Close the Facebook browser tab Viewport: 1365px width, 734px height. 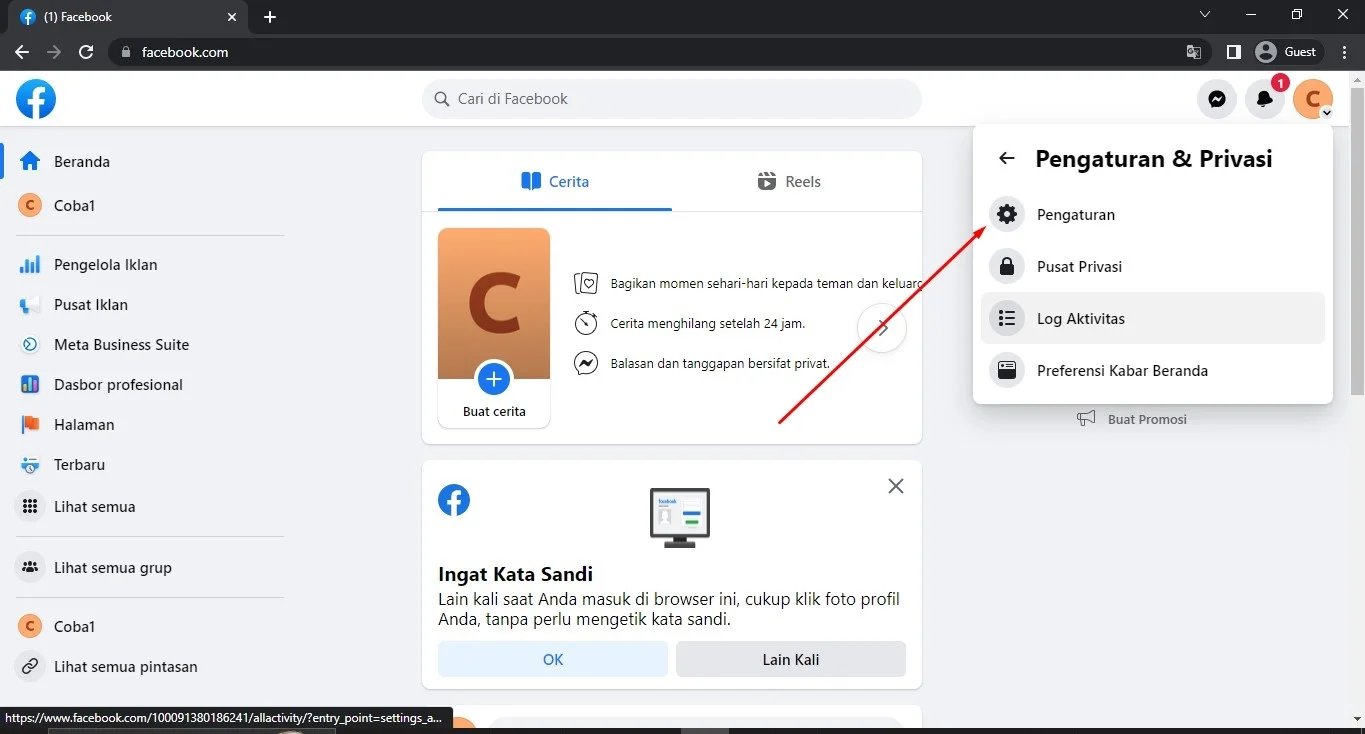coord(232,17)
